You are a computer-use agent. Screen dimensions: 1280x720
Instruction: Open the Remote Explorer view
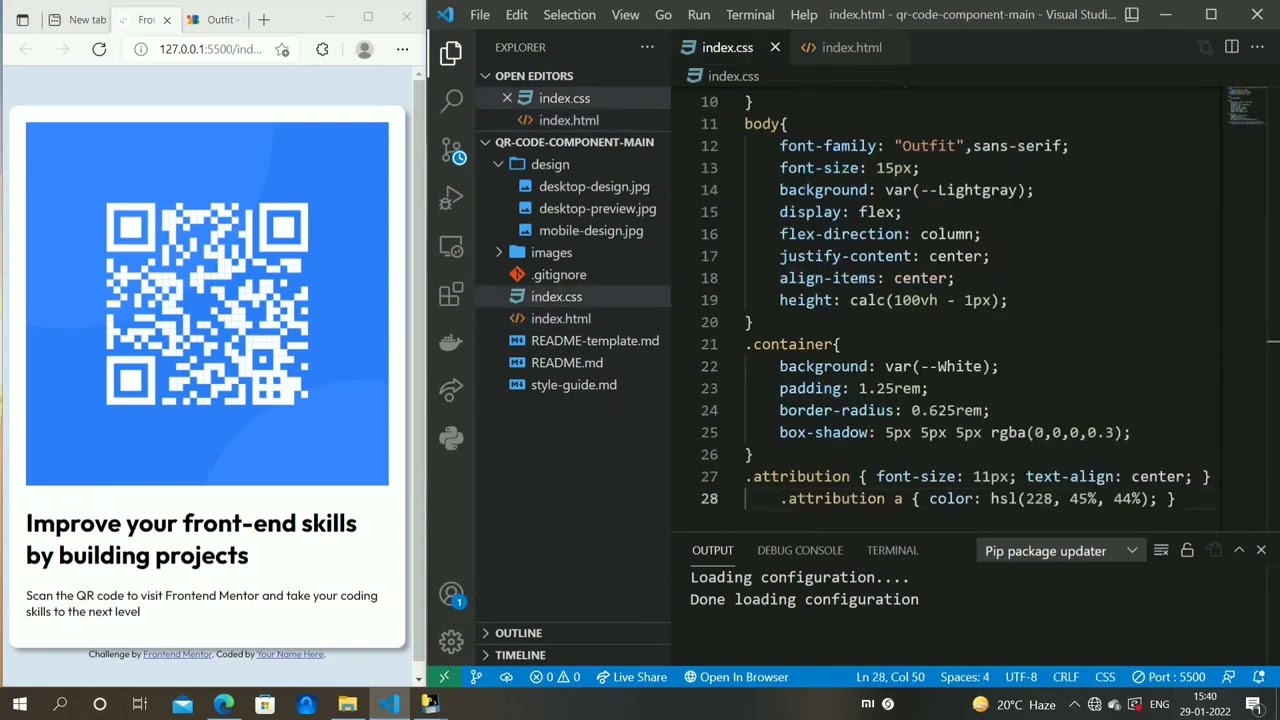point(451,246)
